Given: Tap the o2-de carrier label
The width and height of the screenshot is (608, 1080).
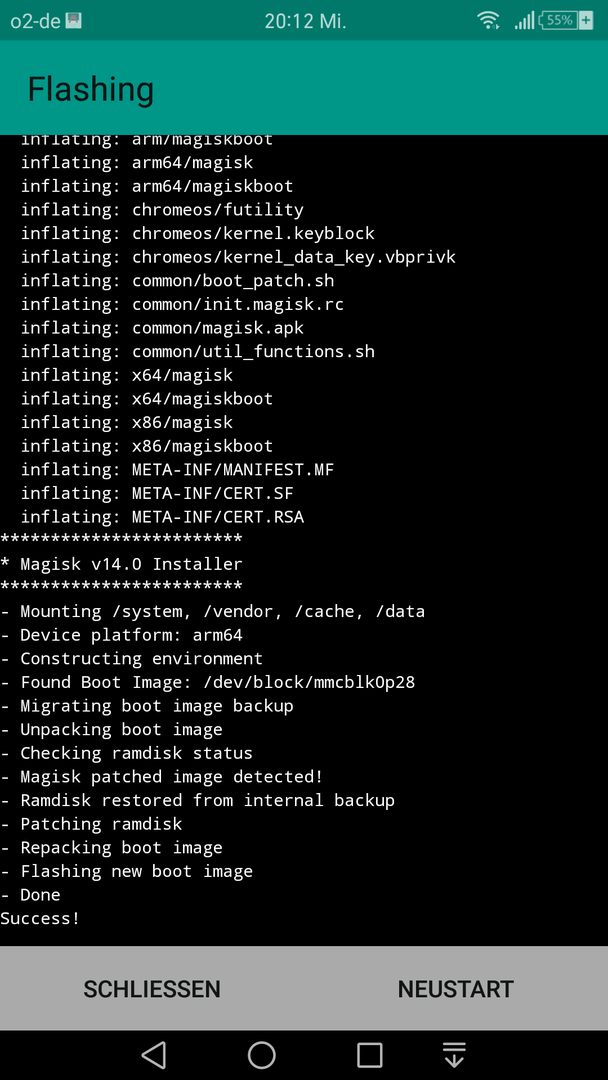Looking at the screenshot, I should (x=35, y=21).
